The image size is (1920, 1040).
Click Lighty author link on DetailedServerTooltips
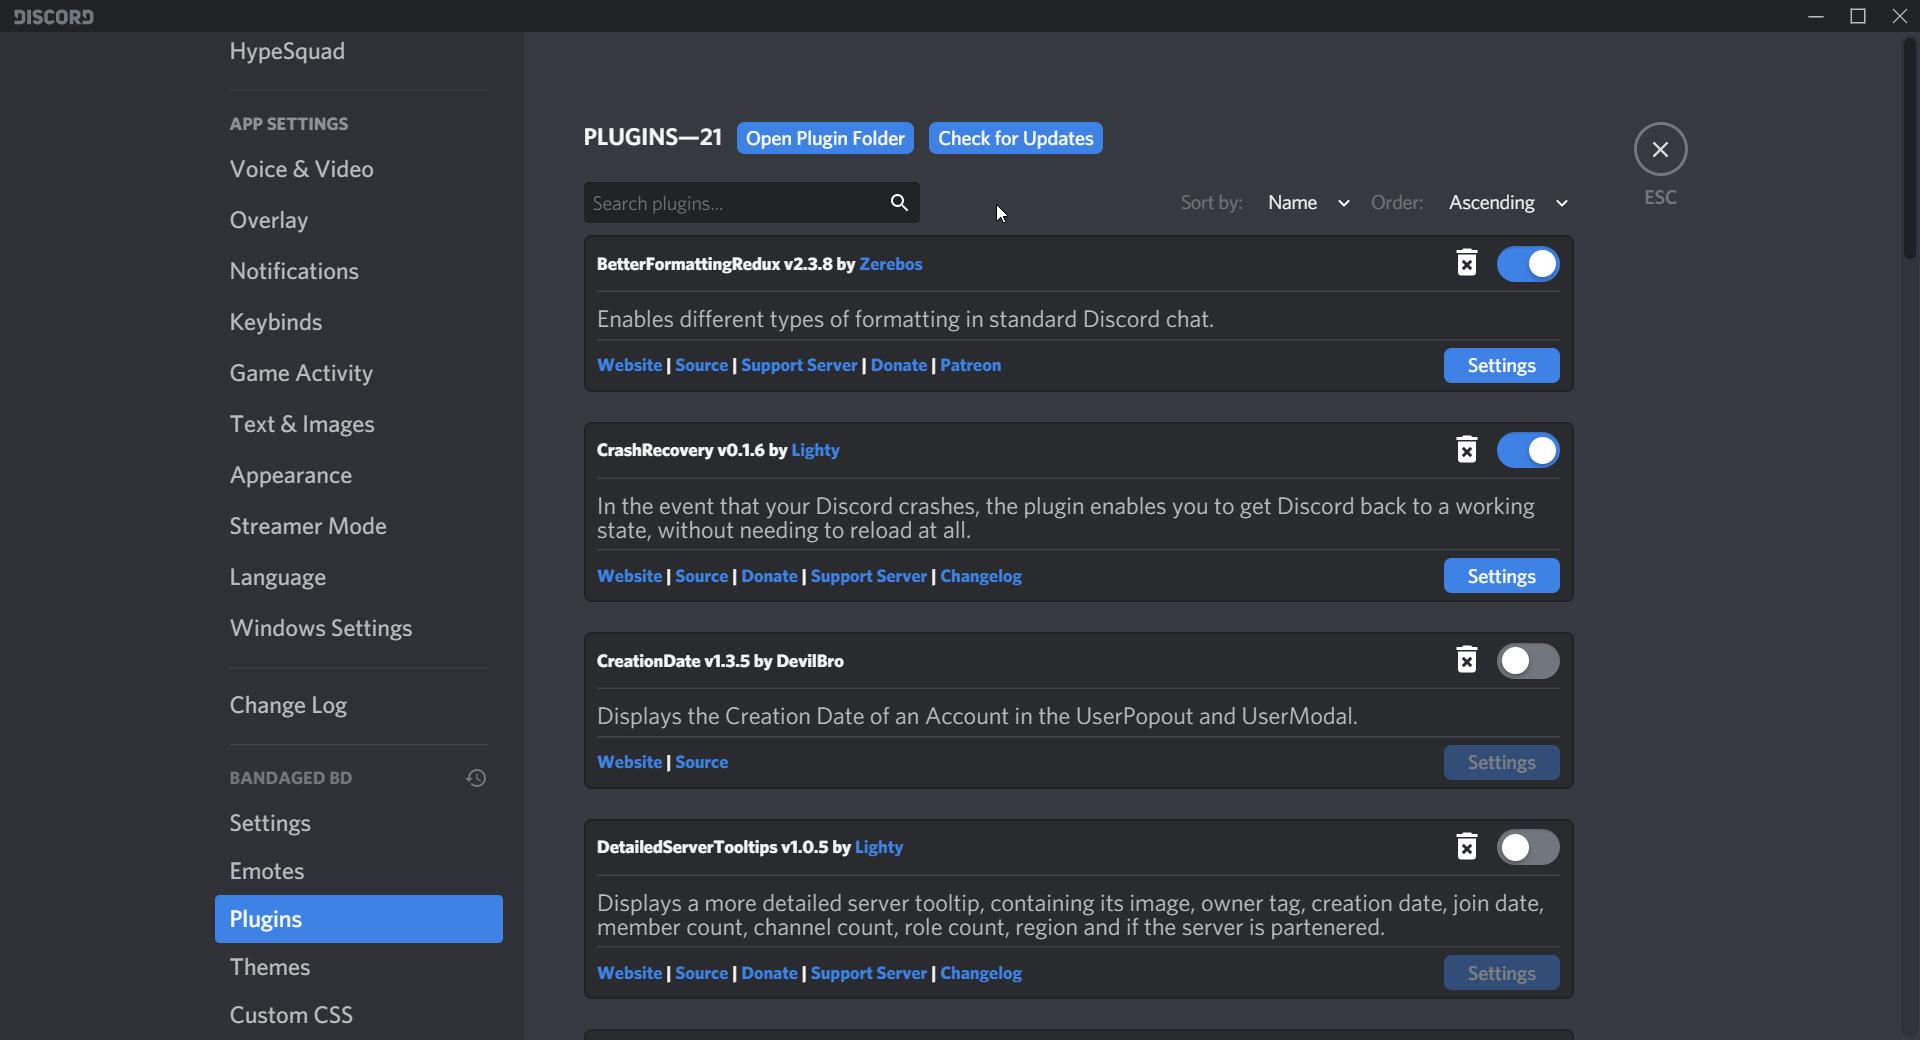pyautogui.click(x=879, y=847)
